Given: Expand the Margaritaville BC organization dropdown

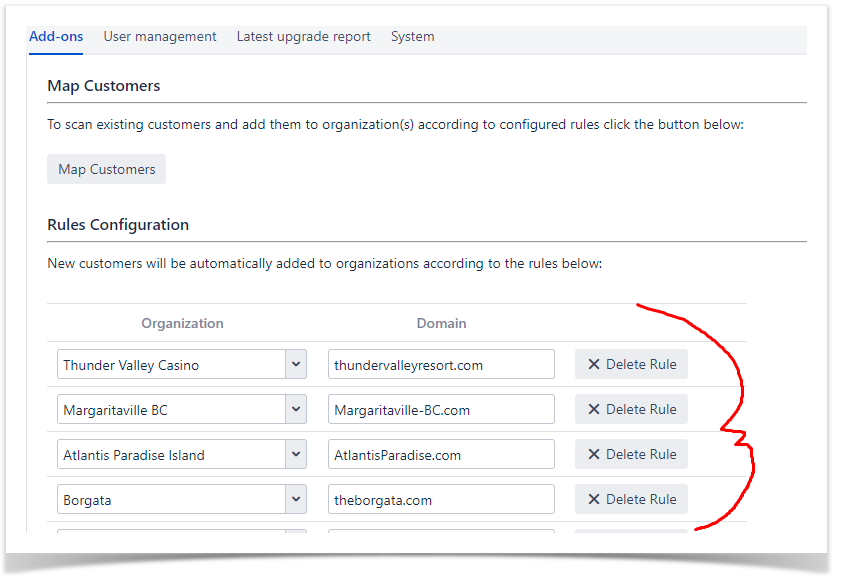Looking at the screenshot, I should pyautogui.click(x=296, y=410).
